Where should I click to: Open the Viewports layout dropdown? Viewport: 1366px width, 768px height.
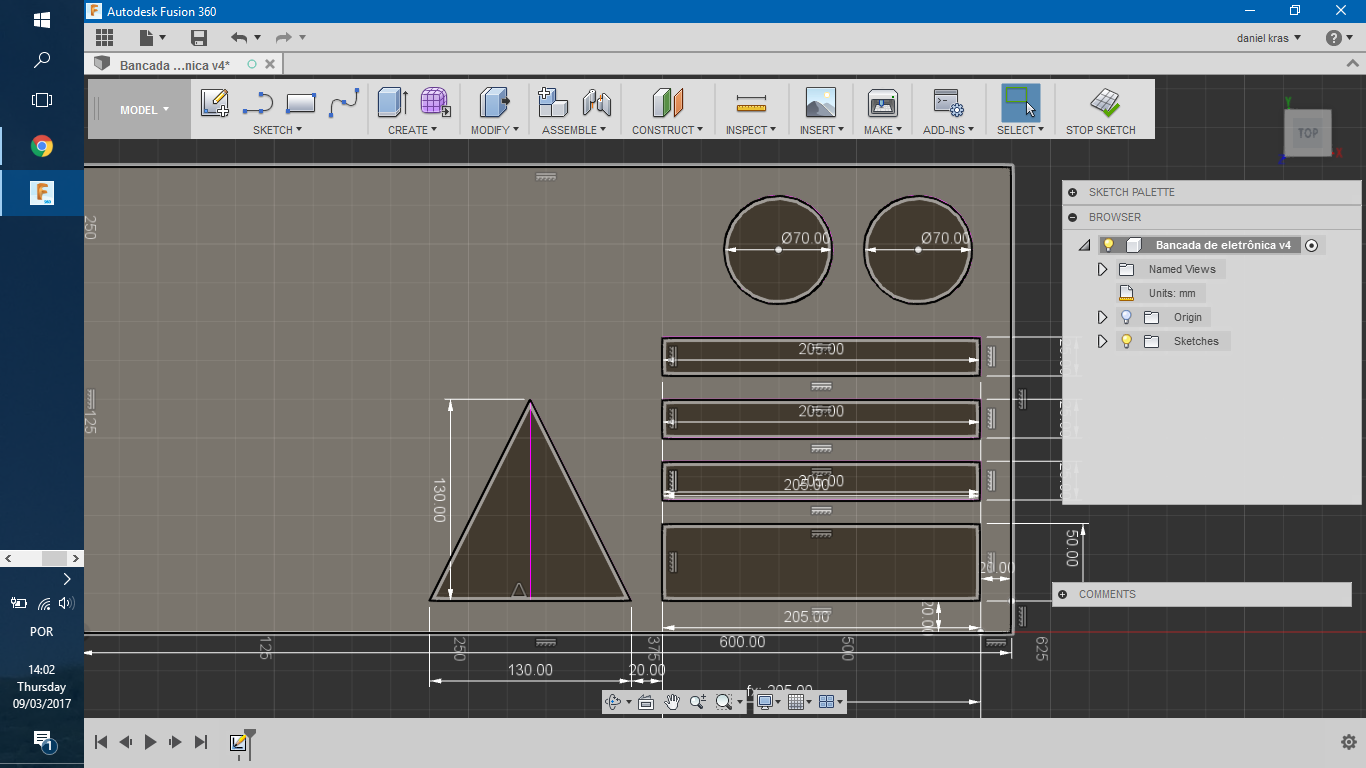[x=829, y=702]
